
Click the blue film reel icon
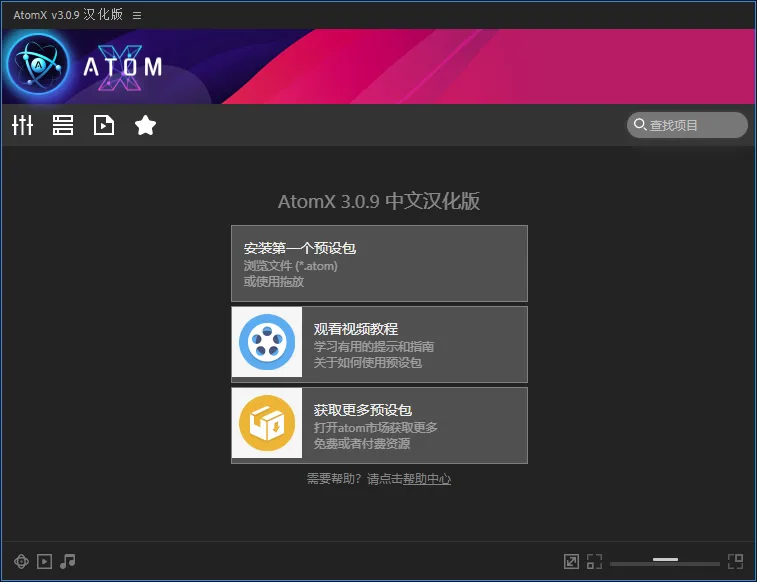pos(267,344)
